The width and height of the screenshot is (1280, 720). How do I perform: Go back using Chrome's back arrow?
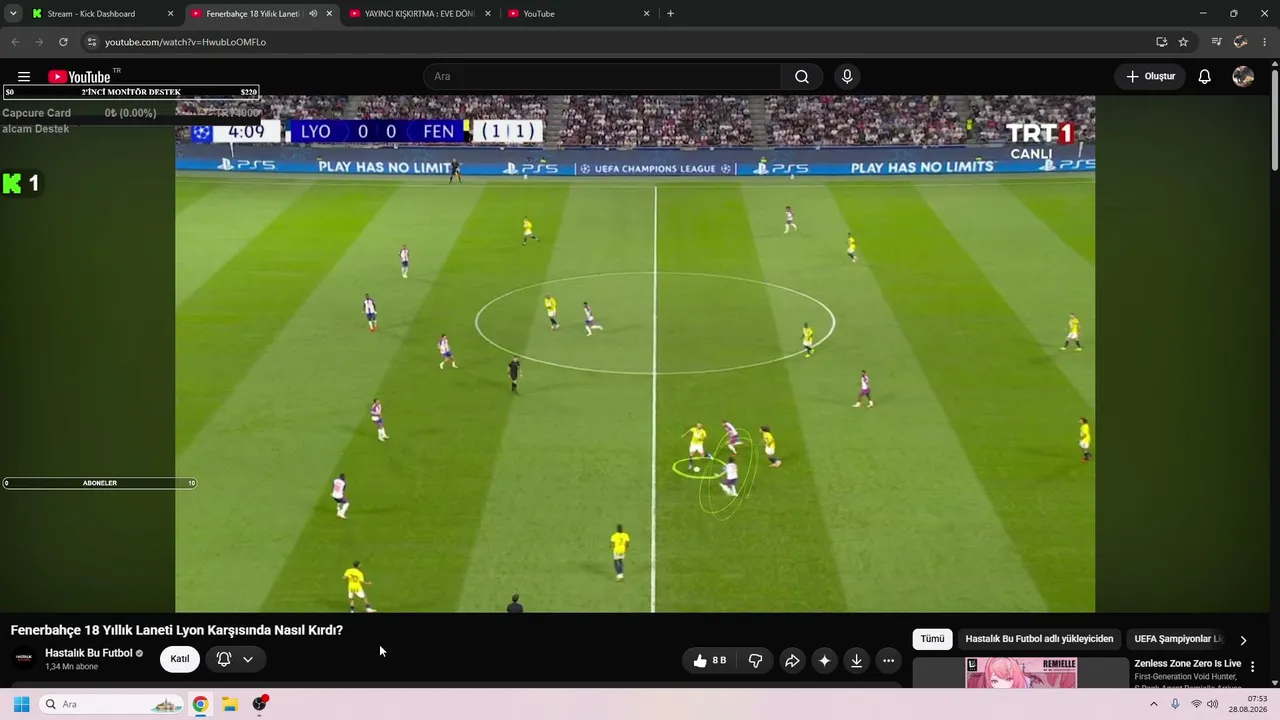pos(14,42)
